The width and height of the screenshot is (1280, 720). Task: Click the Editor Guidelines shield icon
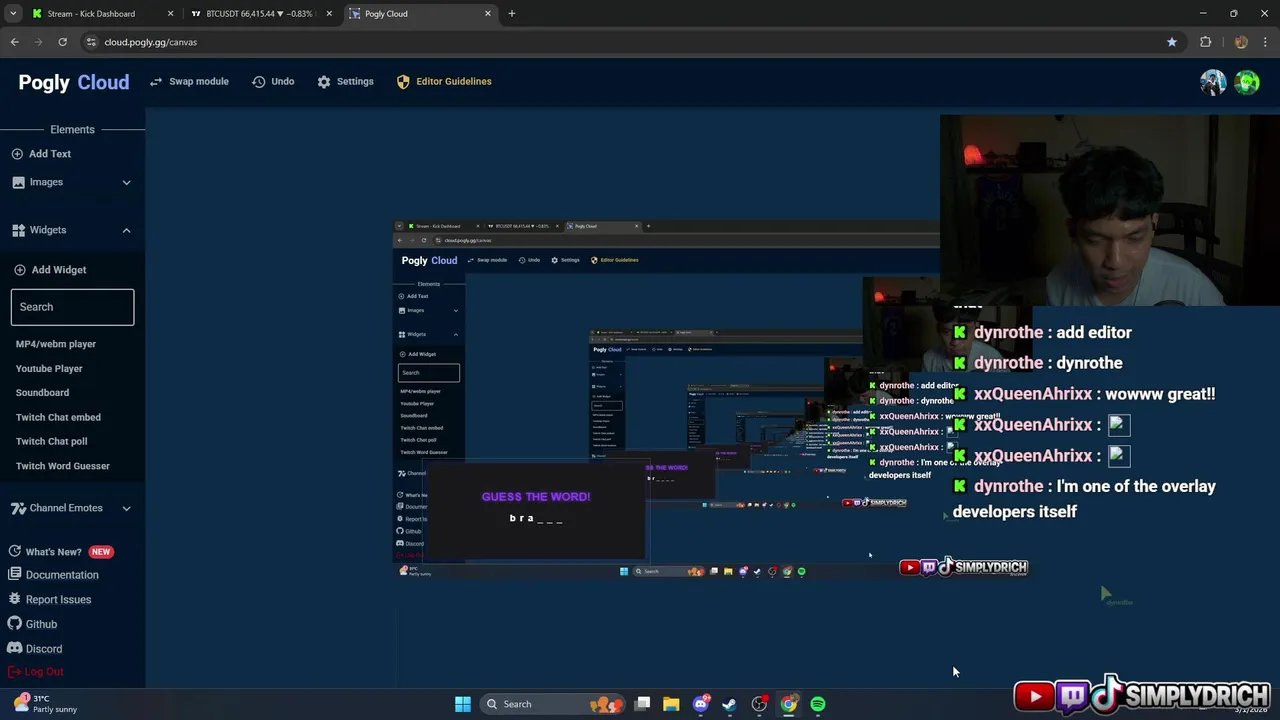[x=403, y=81]
